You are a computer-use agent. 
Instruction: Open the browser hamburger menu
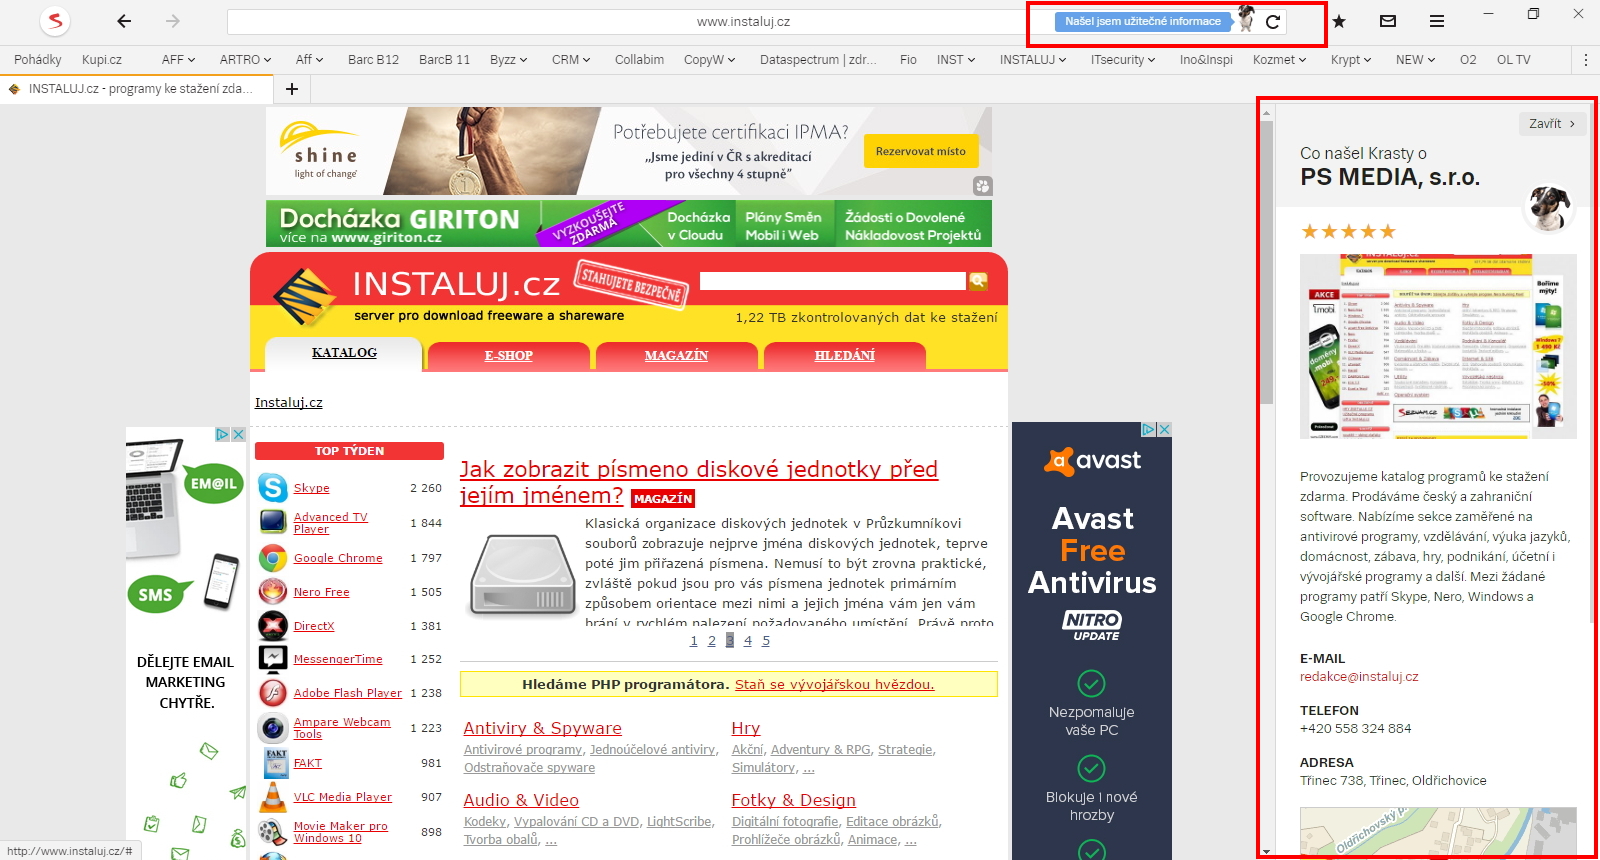[x=1437, y=21]
